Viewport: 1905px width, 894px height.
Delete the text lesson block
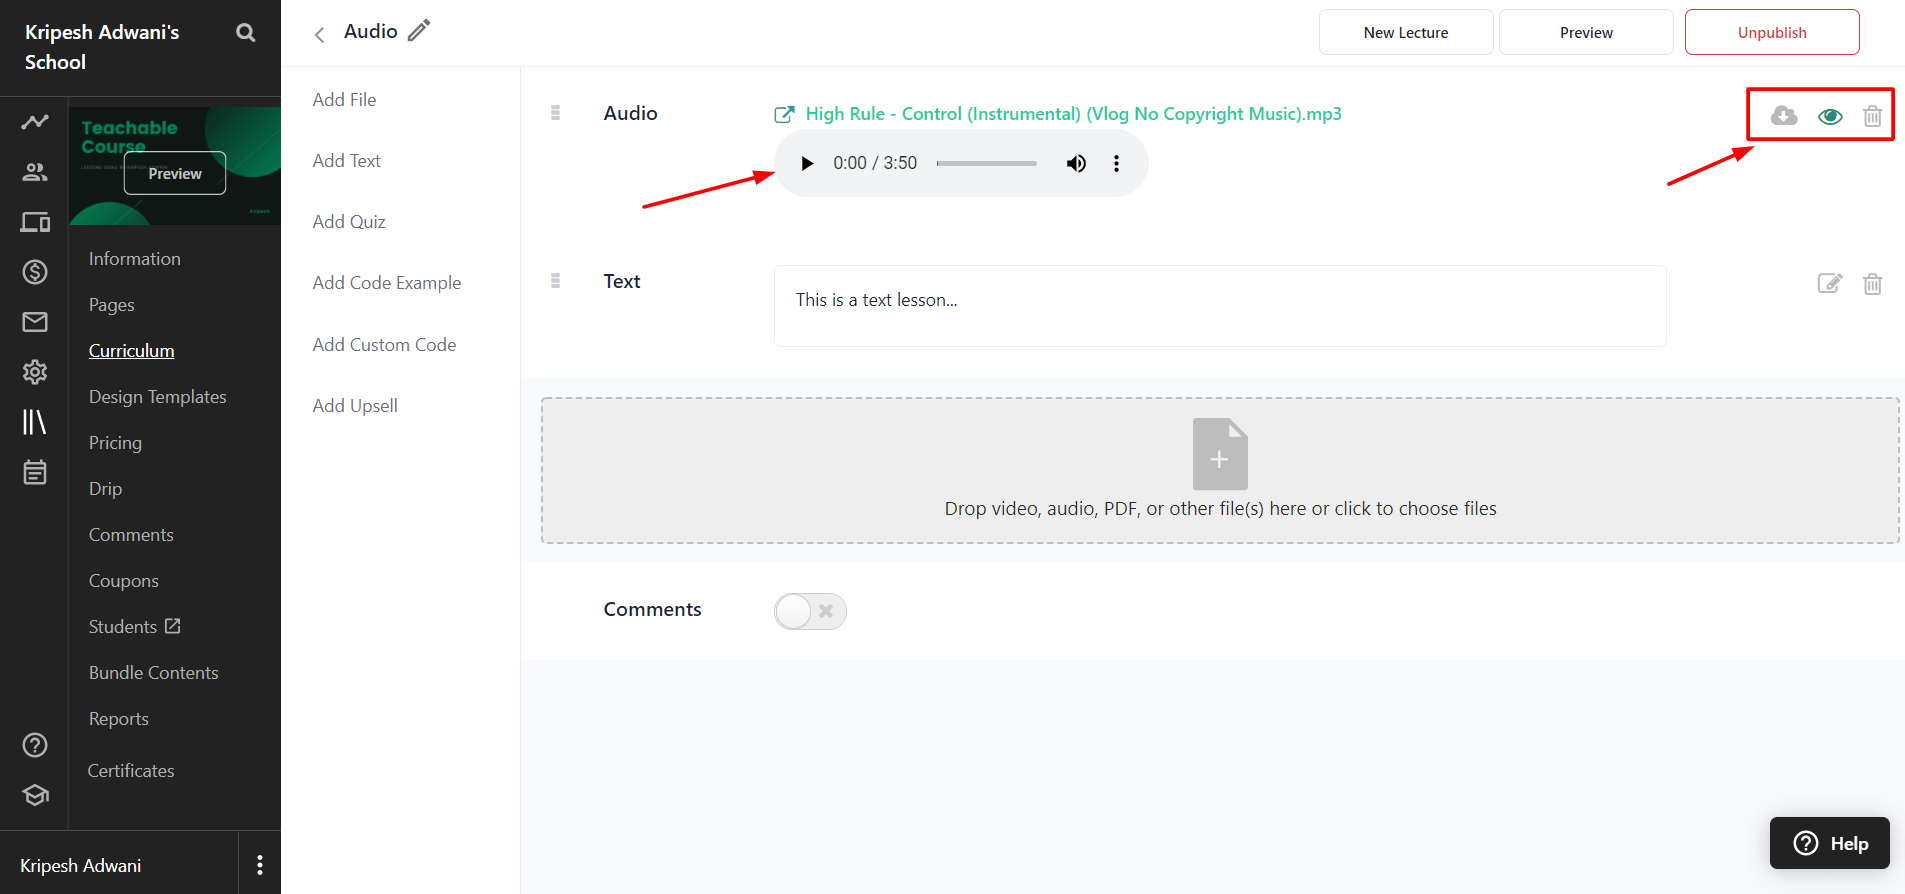coord(1872,284)
